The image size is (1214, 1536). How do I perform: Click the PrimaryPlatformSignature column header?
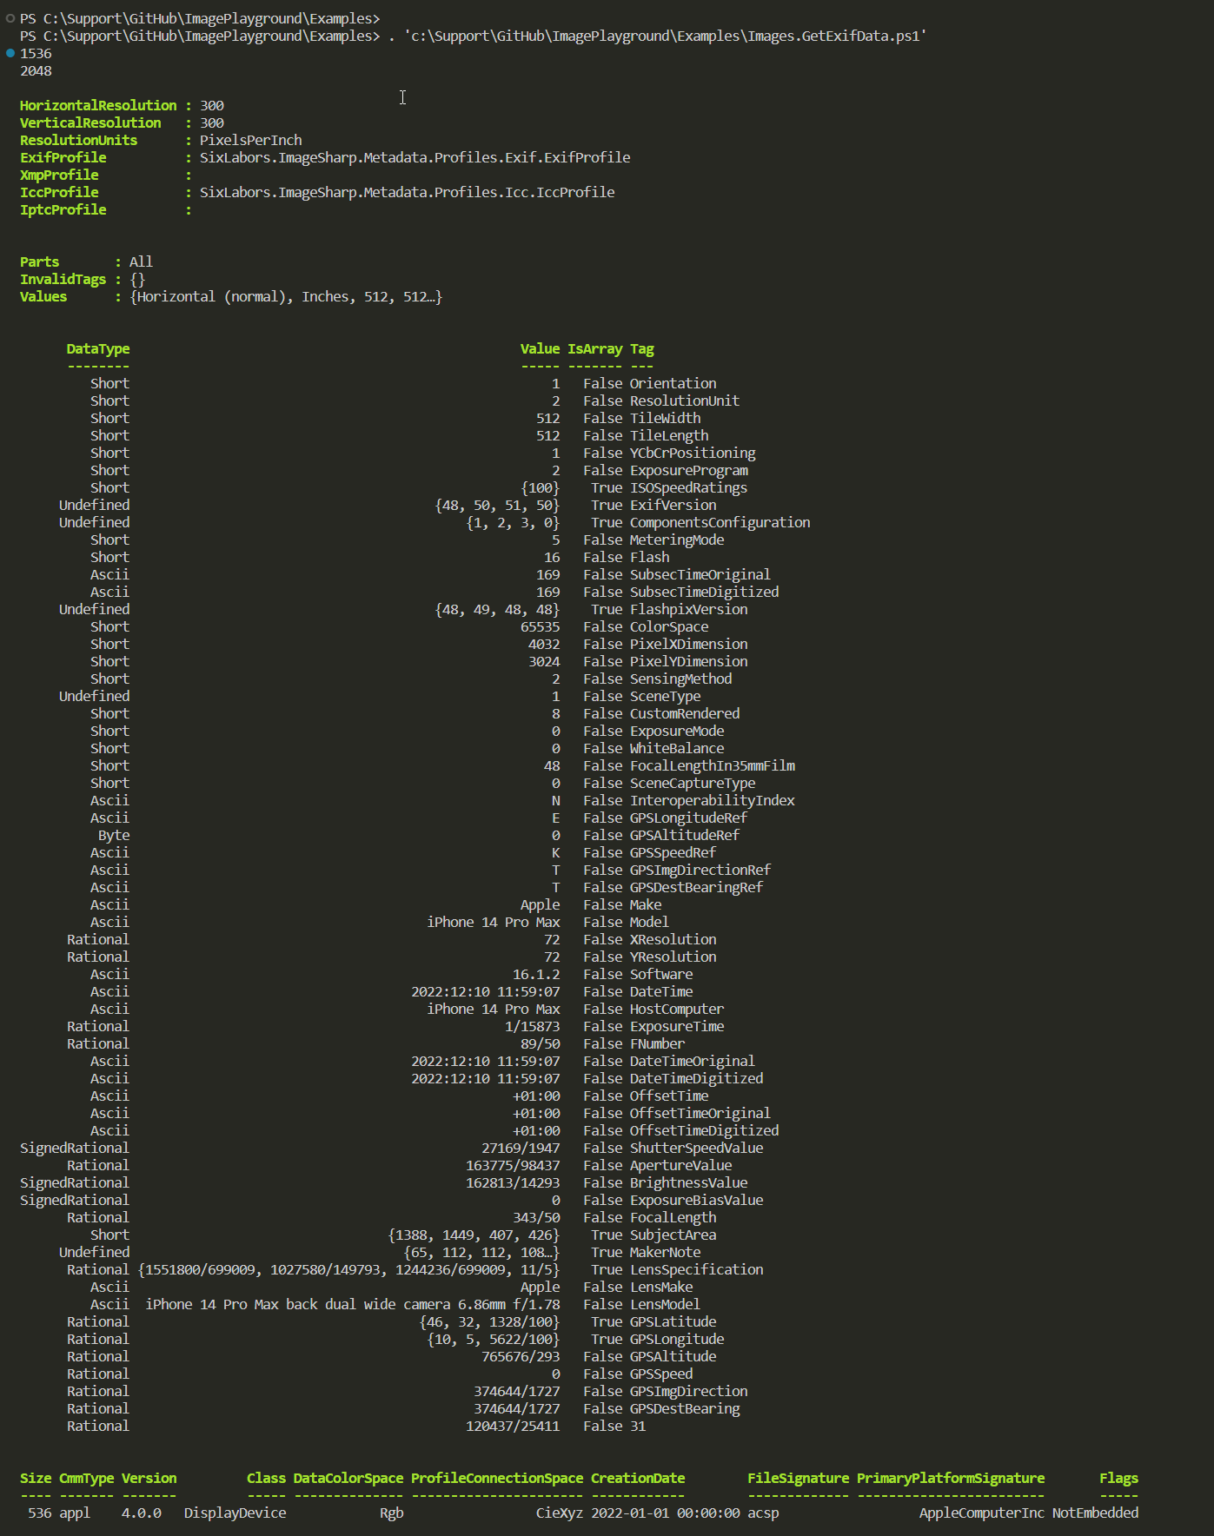(x=950, y=1478)
